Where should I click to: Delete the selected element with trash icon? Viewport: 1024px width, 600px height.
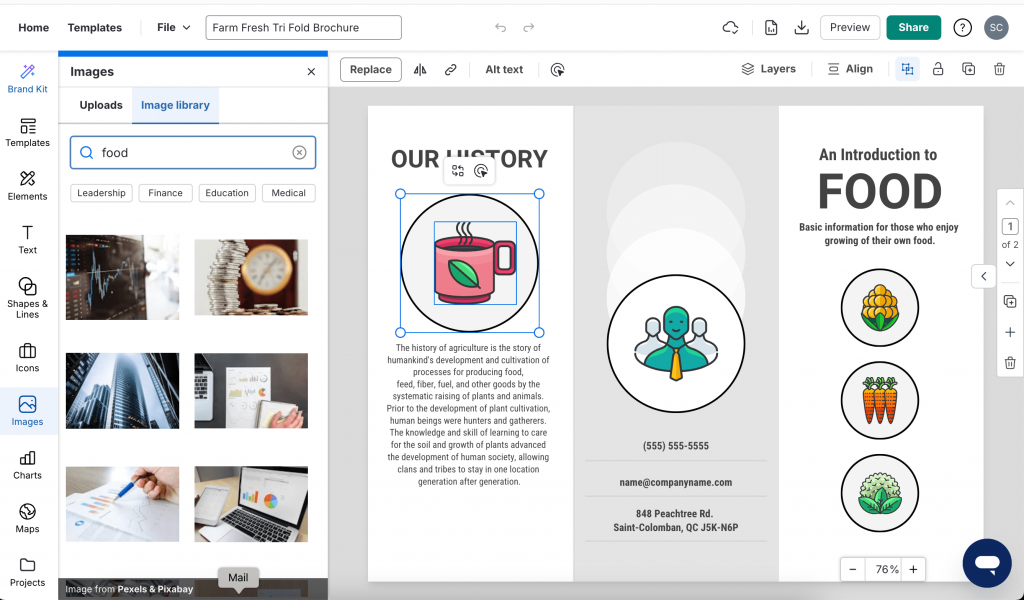pos(999,69)
